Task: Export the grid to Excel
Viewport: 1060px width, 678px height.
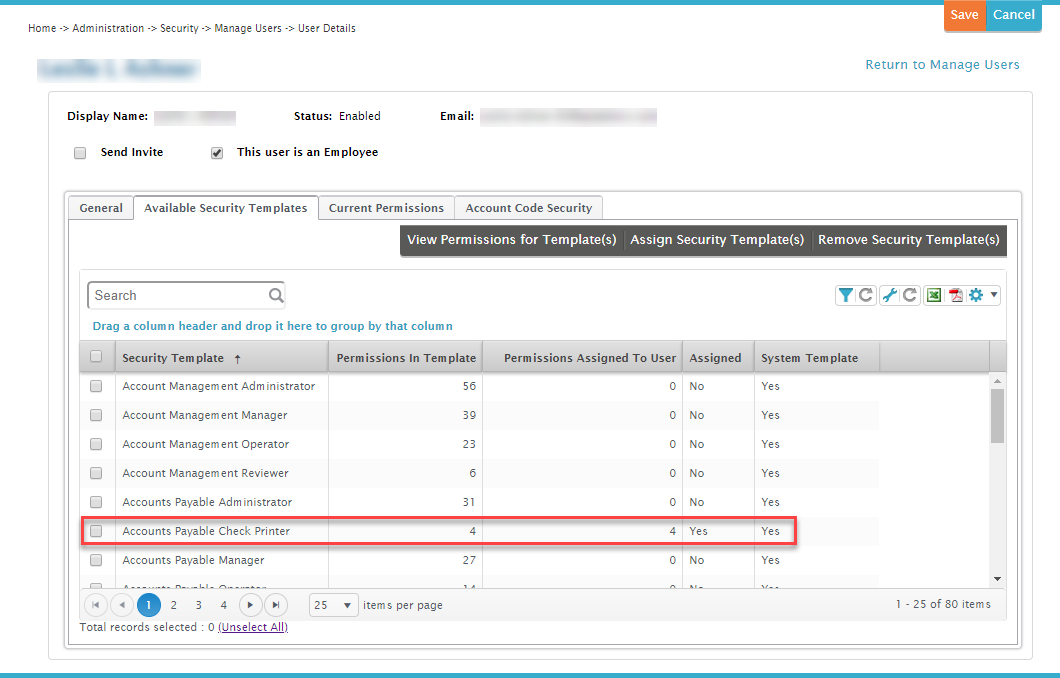Action: [x=934, y=295]
